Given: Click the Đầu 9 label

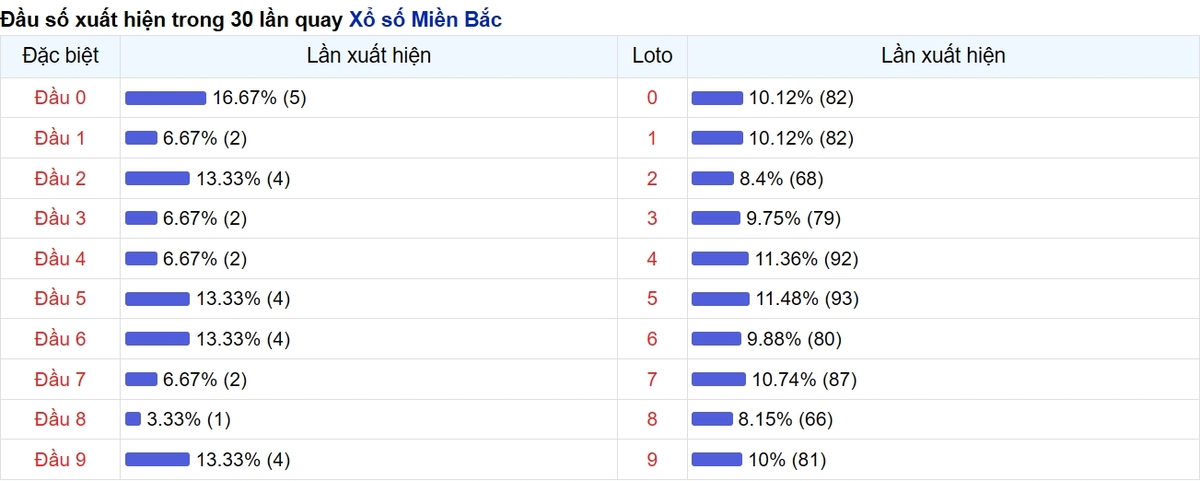Looking at the screenshot, I should [60, 459].
